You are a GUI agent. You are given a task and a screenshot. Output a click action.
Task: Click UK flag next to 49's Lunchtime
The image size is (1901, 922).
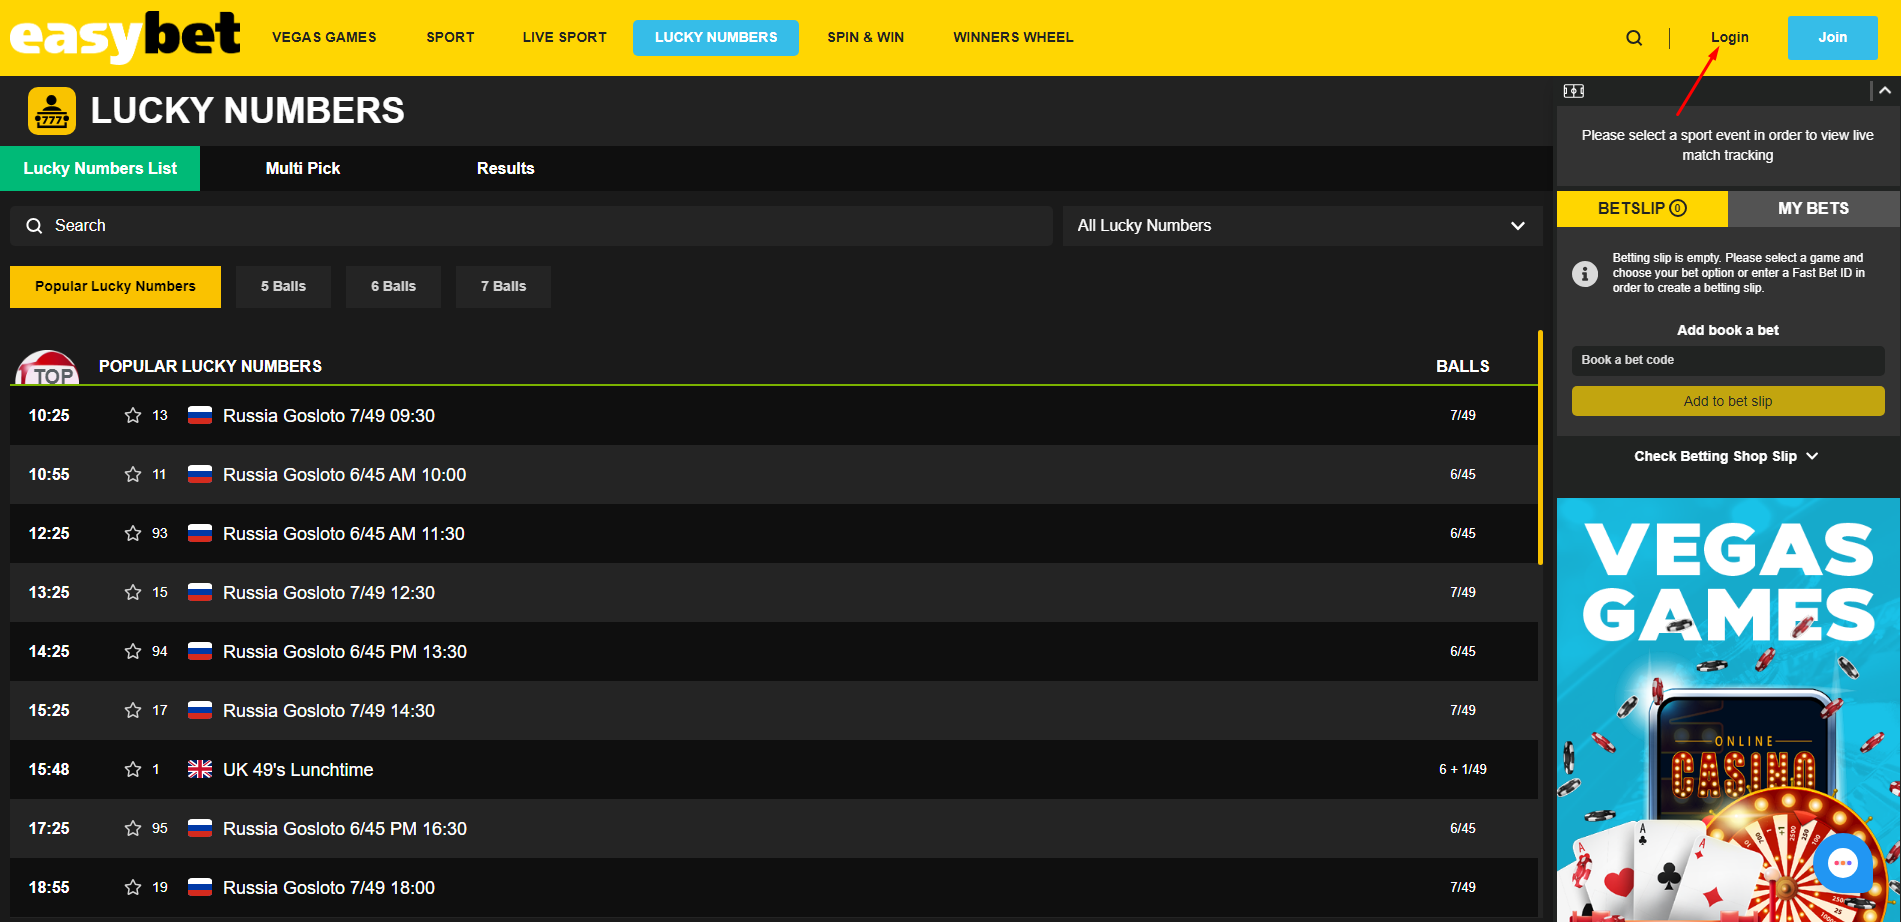(x=200, y=769)
